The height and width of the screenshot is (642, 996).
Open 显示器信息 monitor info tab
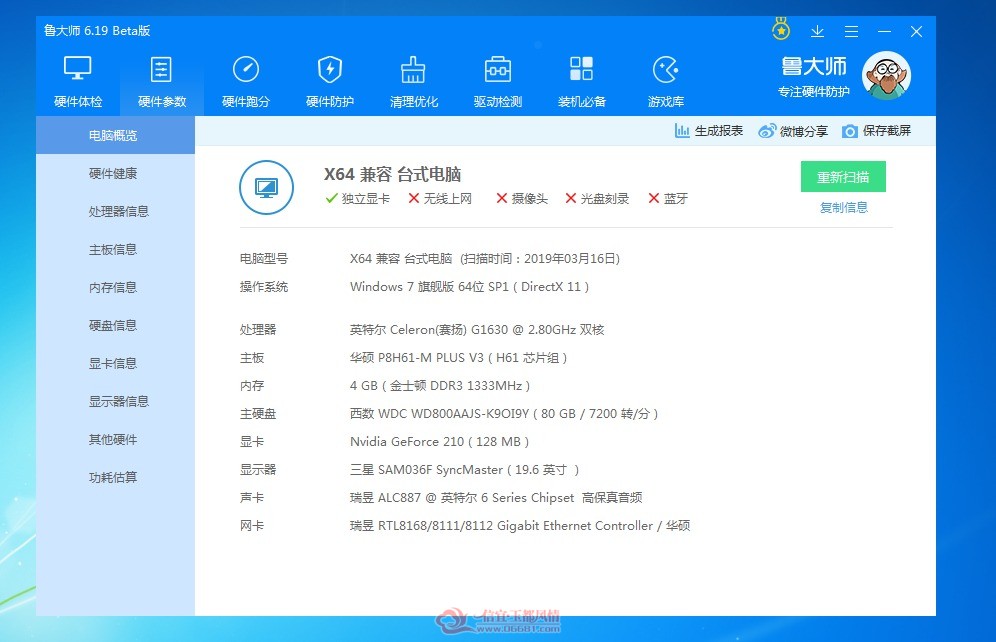[115, 401]
